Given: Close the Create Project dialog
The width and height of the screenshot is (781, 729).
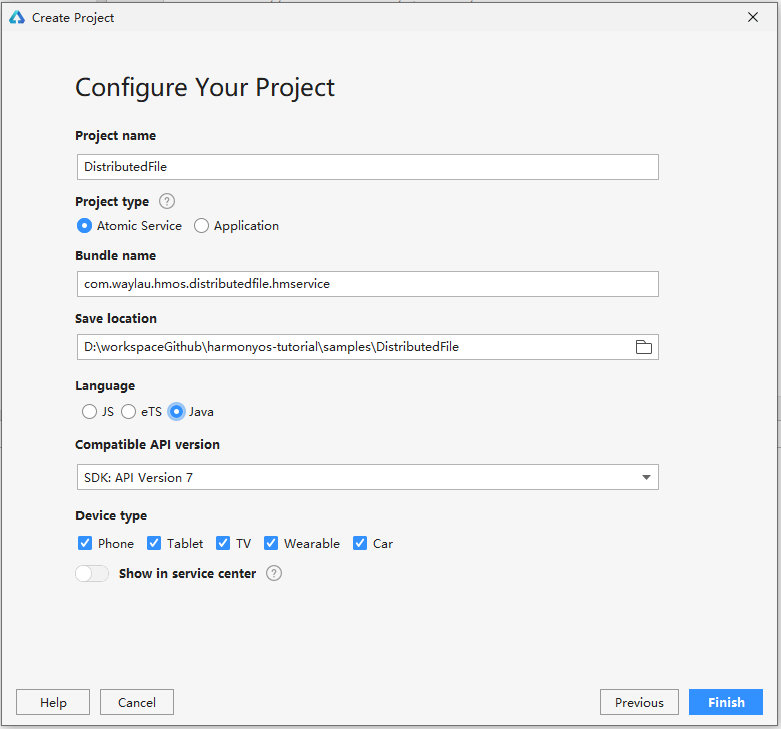Looking at the screenshot, I should 752,17.
